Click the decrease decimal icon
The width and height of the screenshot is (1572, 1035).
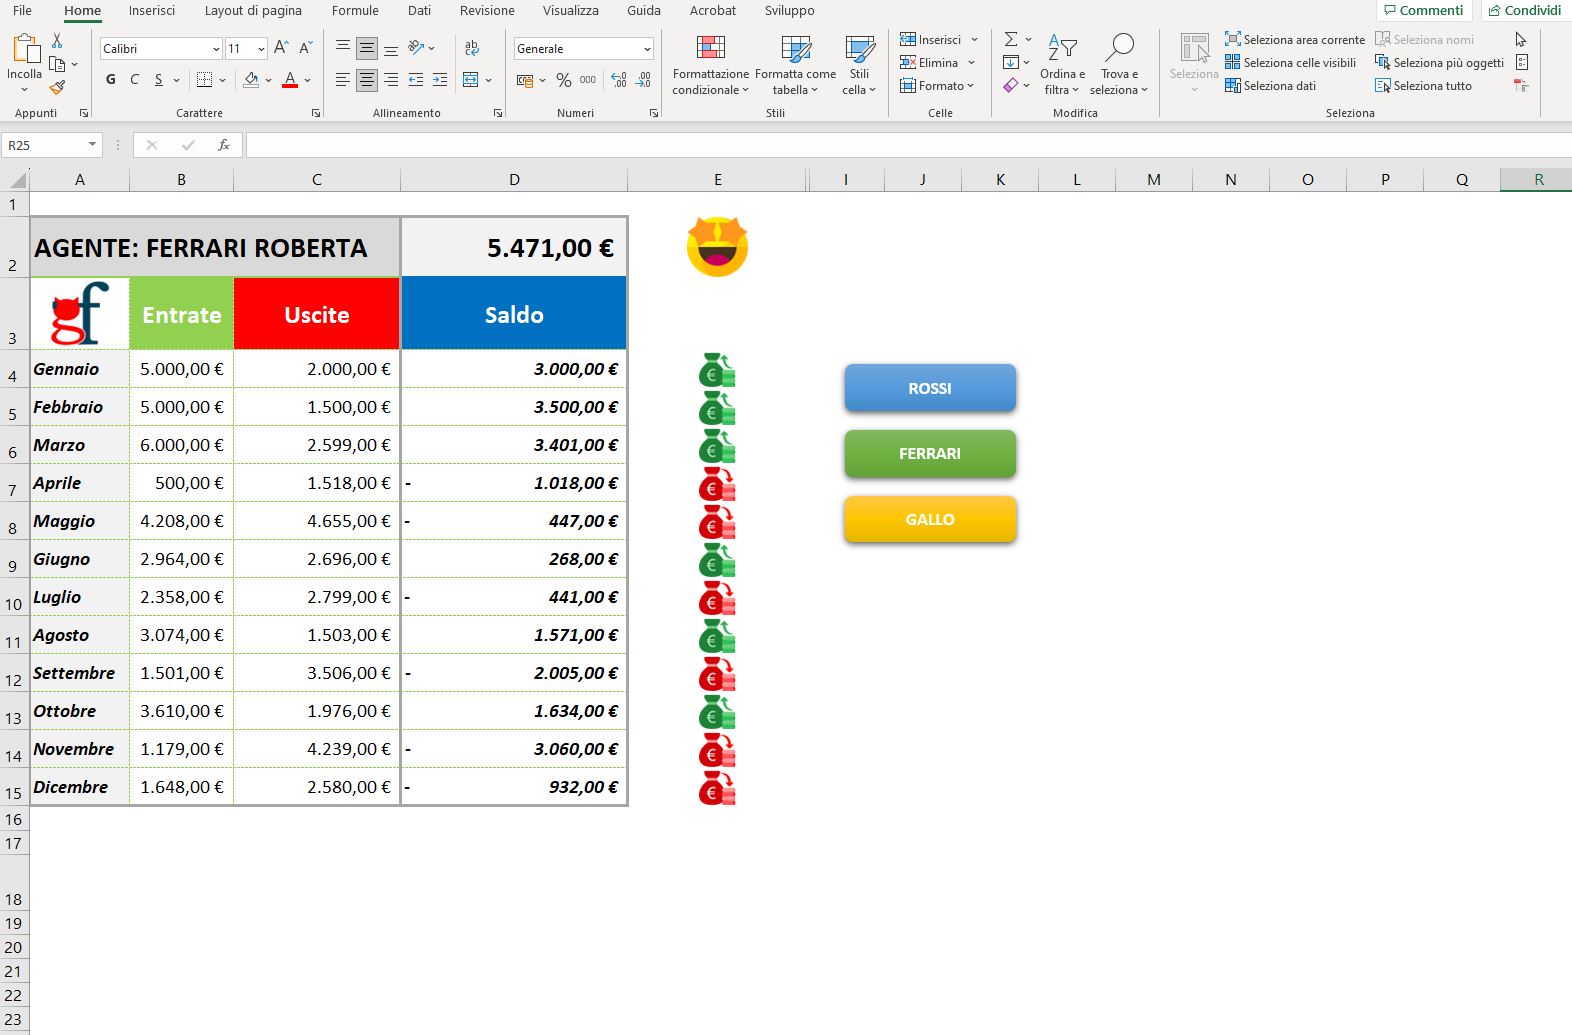click(x=643, y=80)
